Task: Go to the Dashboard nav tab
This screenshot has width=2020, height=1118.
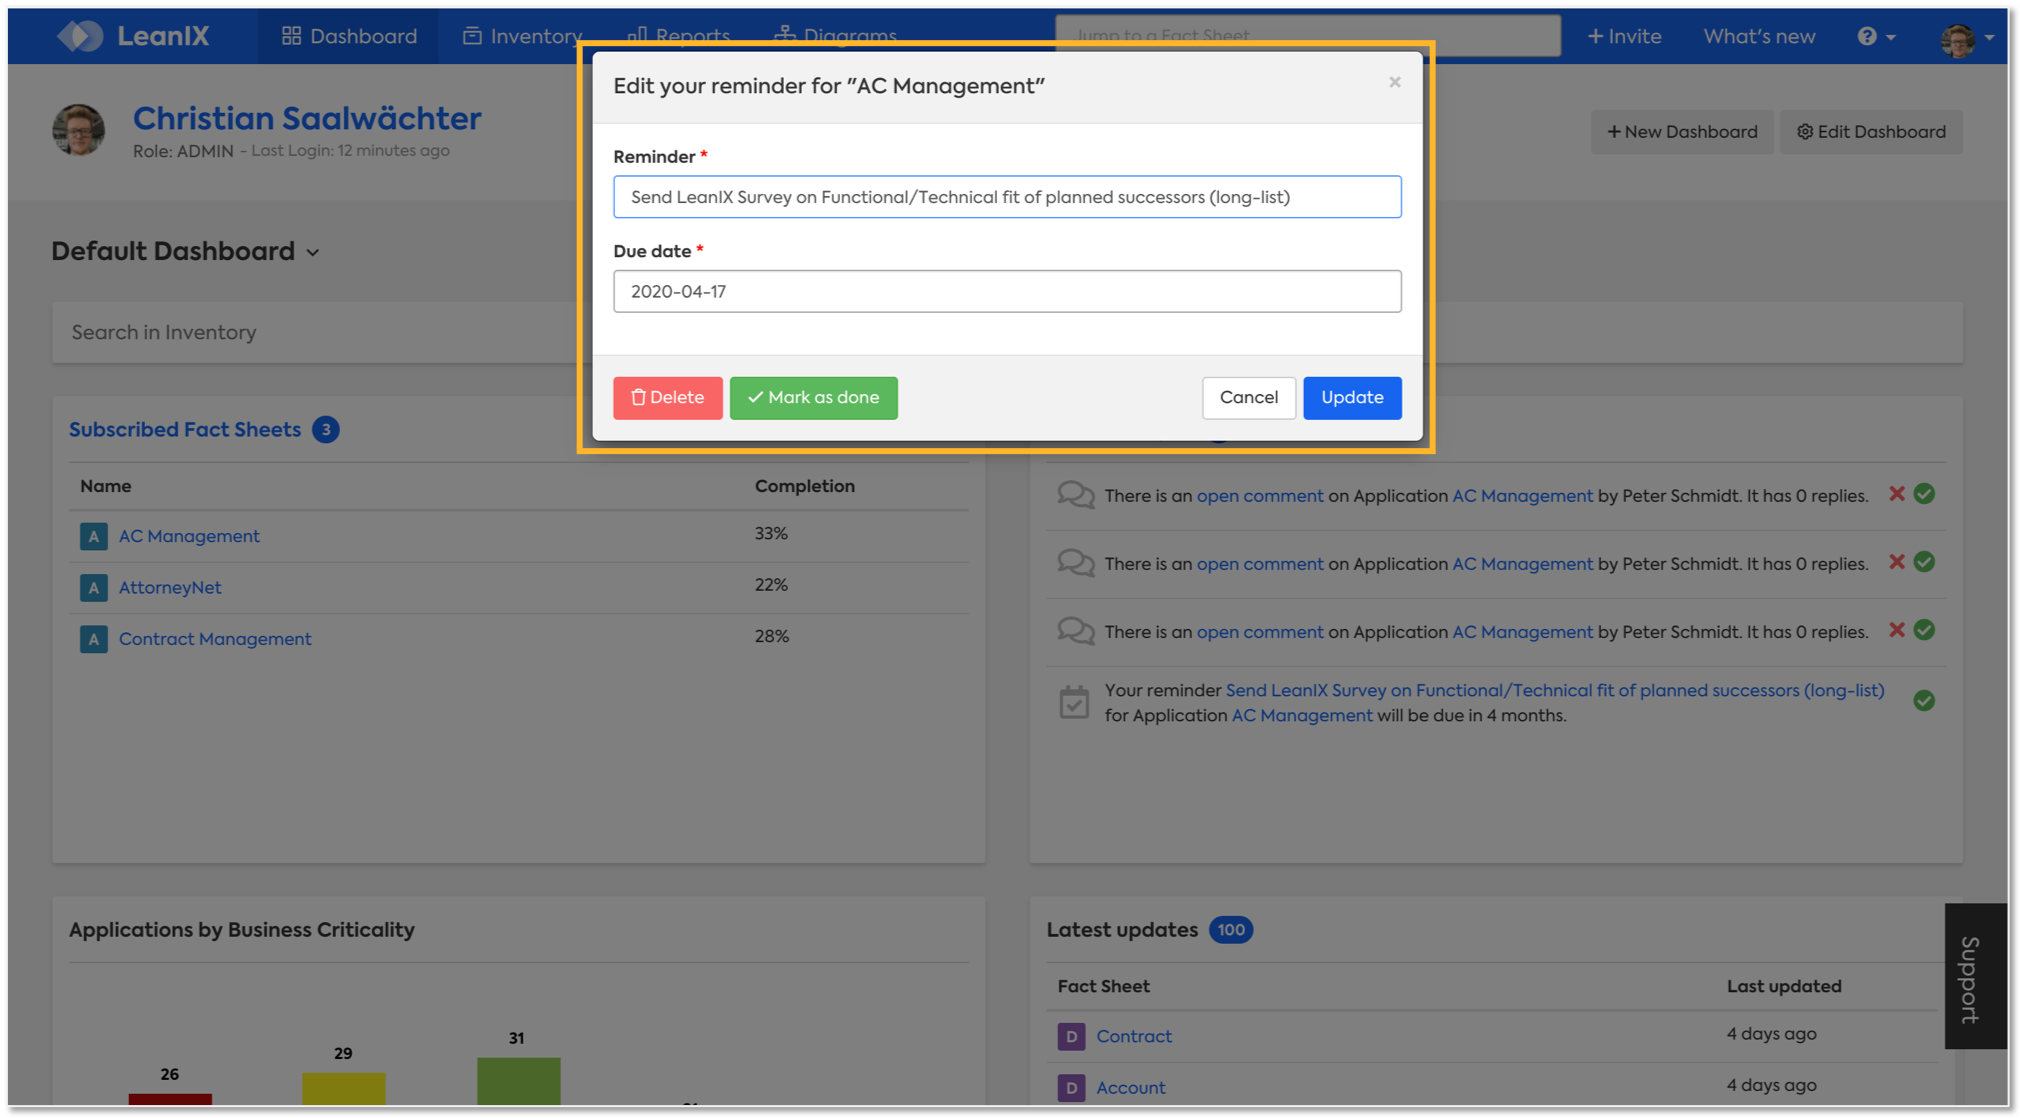Action: click(x=348, y=36)
